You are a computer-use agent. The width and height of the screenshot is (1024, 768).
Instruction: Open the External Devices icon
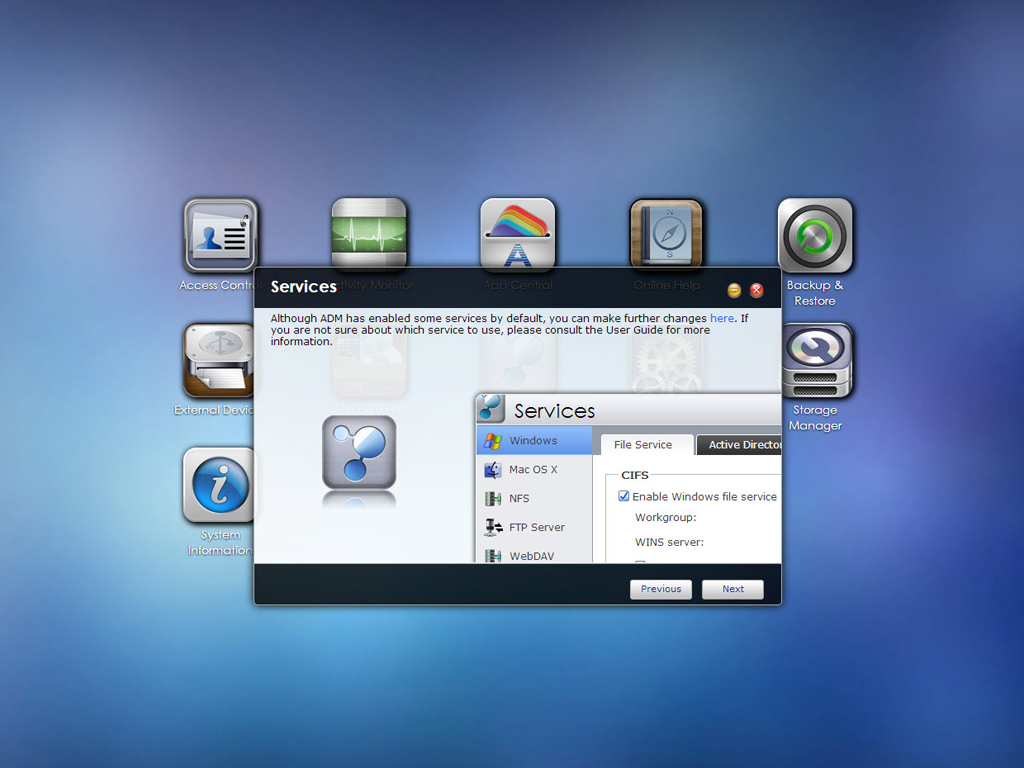pos(219,360)
